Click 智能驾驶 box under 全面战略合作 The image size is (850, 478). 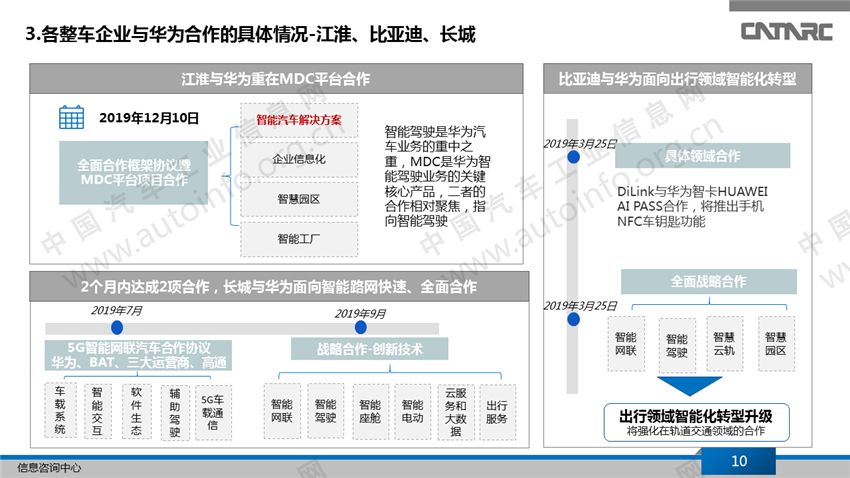[677, 346]
